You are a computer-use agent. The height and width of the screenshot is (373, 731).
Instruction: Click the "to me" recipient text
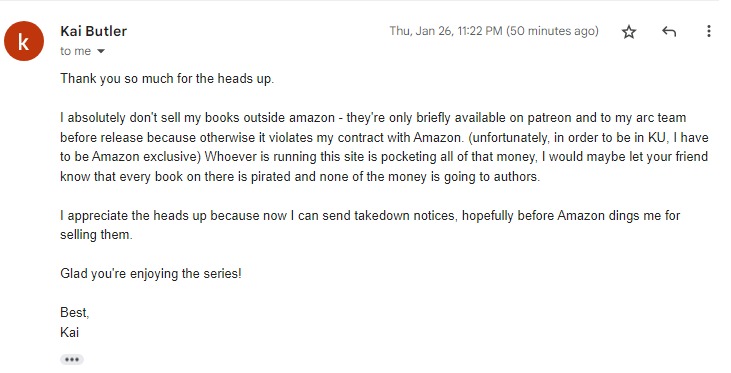76,51
